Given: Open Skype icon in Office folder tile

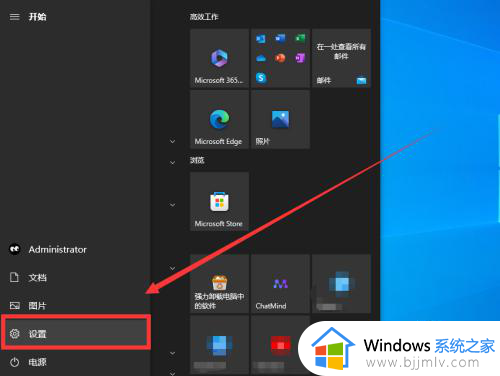Looking at the screenshot, I should tap(261, 78).
